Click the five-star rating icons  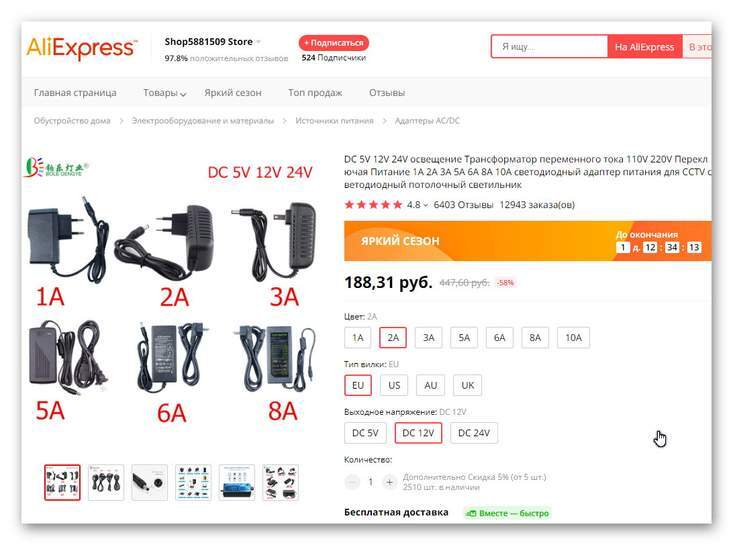373,205
